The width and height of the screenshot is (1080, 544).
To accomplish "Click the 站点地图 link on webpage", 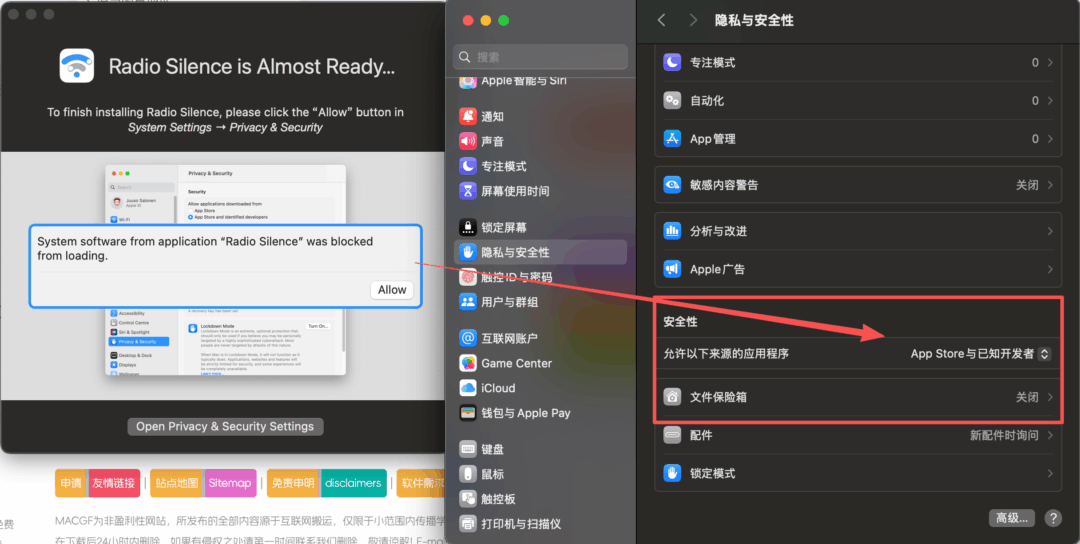I will coord(177,483).
